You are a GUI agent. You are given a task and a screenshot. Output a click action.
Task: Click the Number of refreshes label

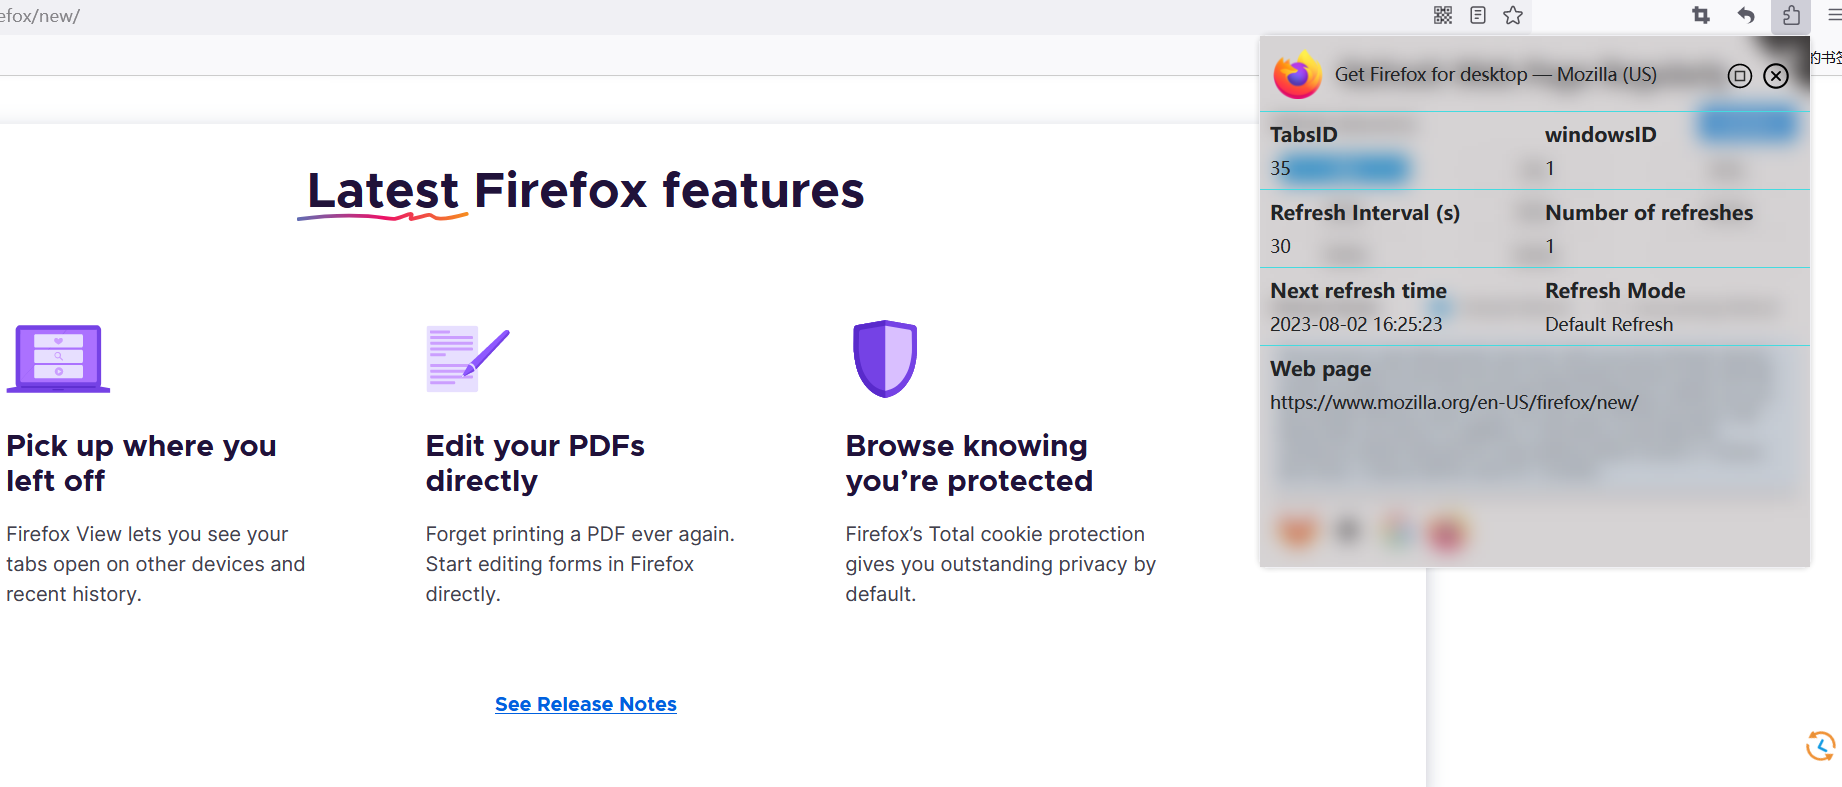click(x=1649, y=213)
